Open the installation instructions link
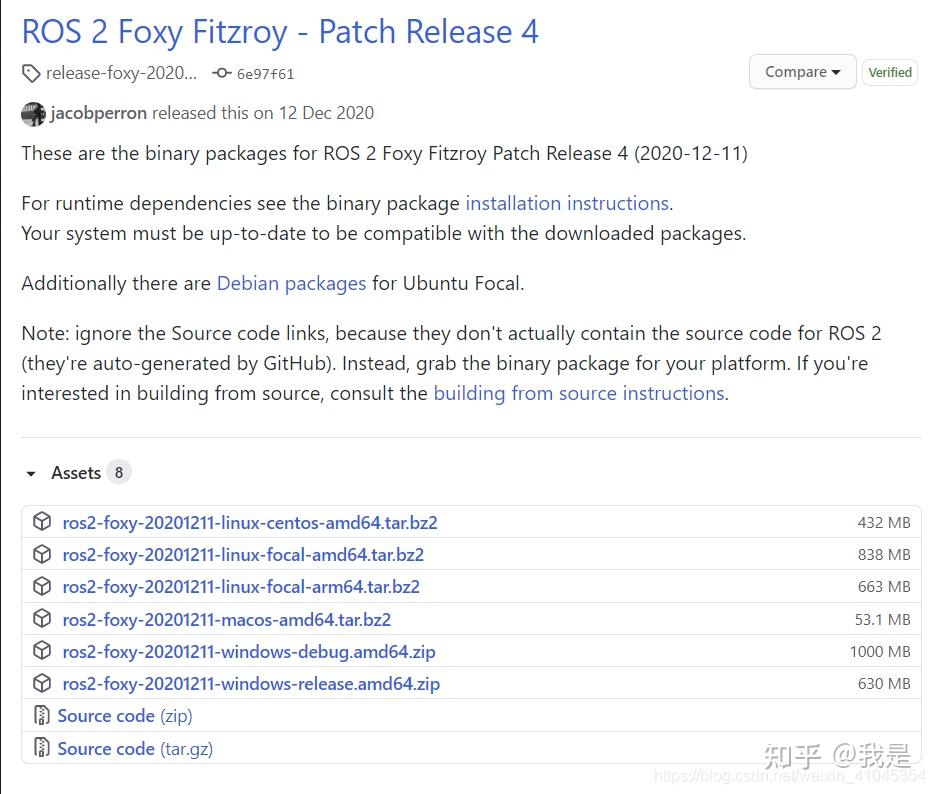The height and width of the screenshot is (794, 935). tap(566, 203)
